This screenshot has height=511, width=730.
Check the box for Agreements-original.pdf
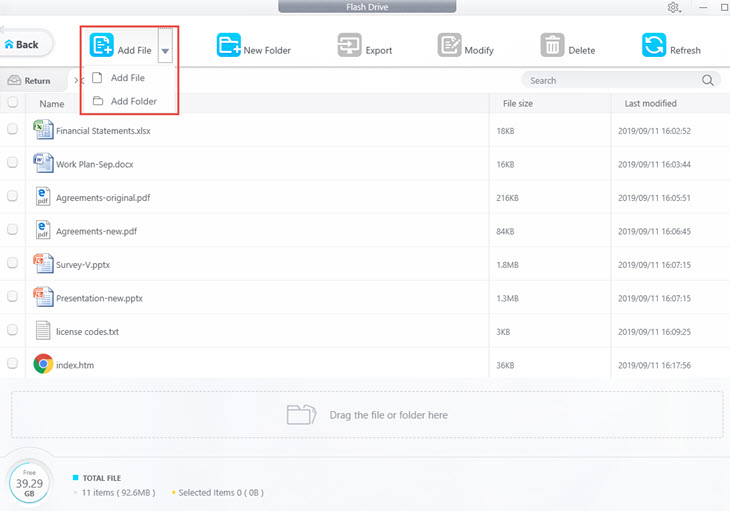(13, 195)
